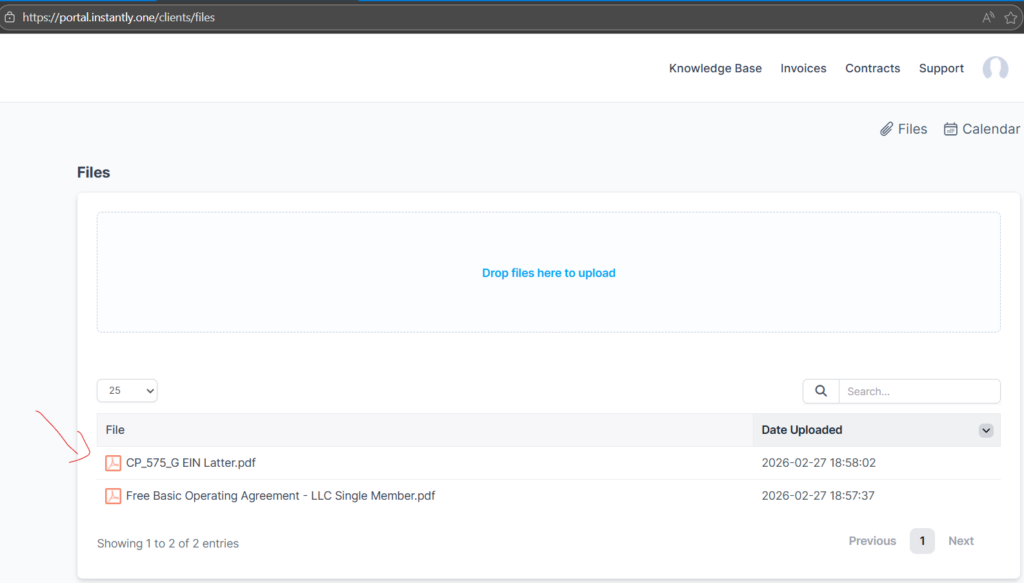1024x583 pixels.
Task: Go to Invoices in the top navigation
Action: tap(803, 68)
